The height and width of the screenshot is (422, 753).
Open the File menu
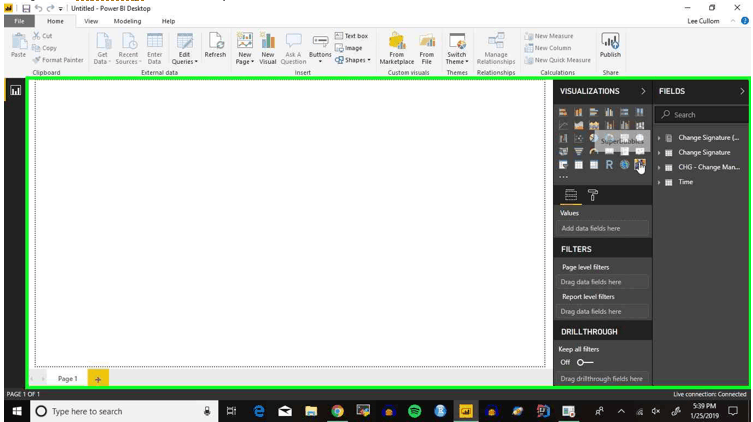19,21
